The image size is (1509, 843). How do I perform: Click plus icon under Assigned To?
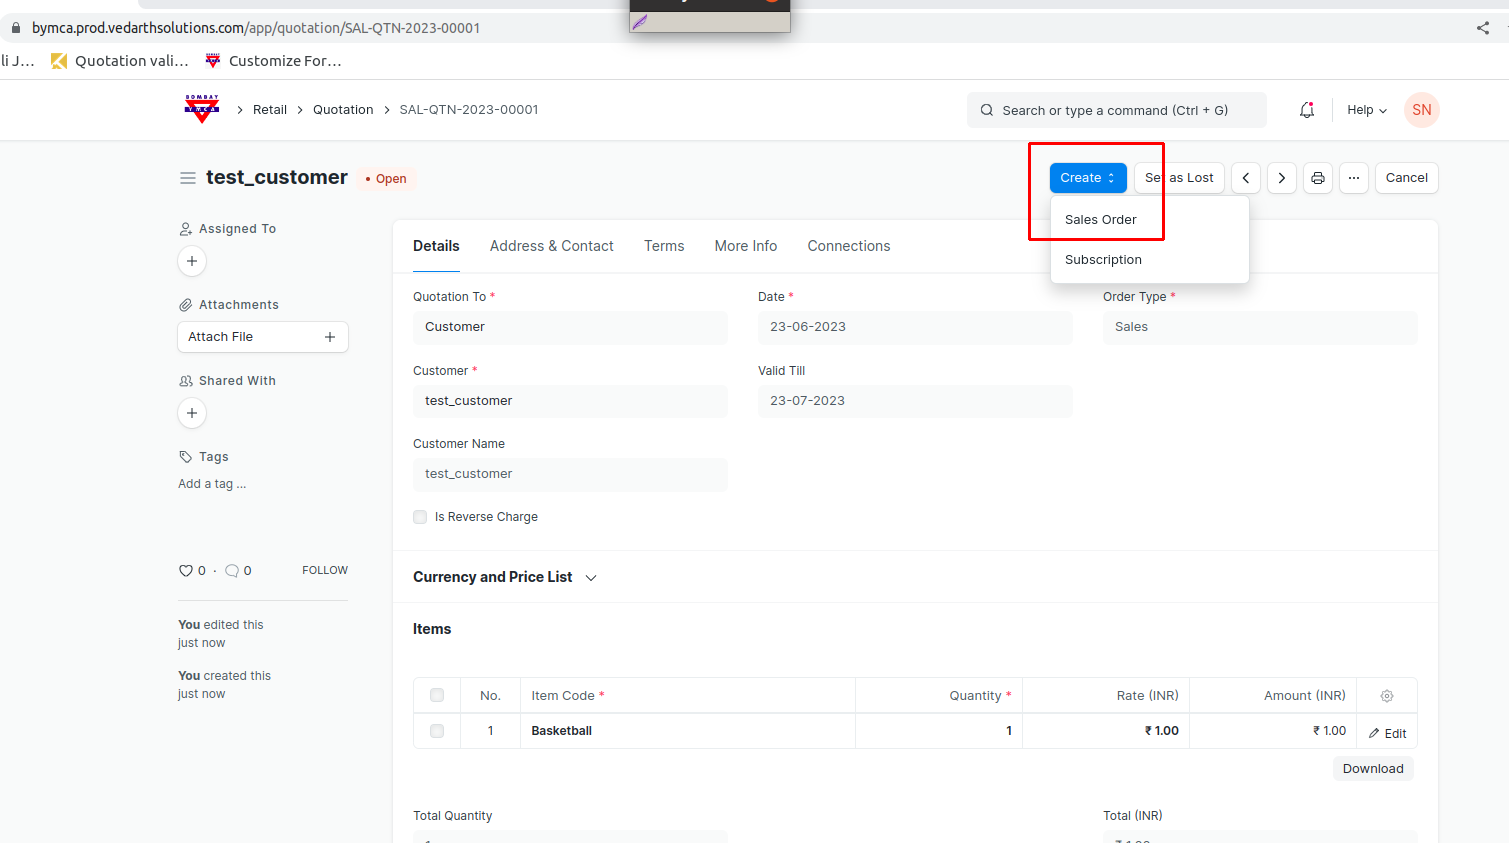point(192,261)
